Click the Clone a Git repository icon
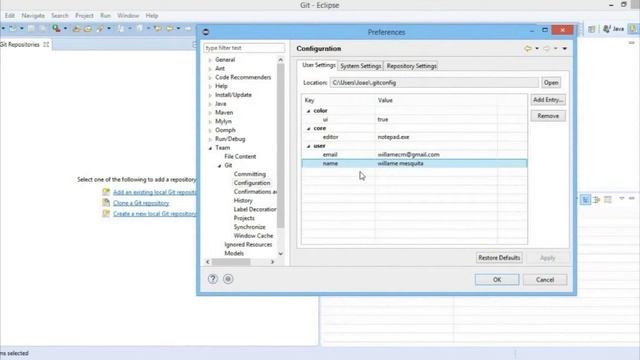 [106, 203]
